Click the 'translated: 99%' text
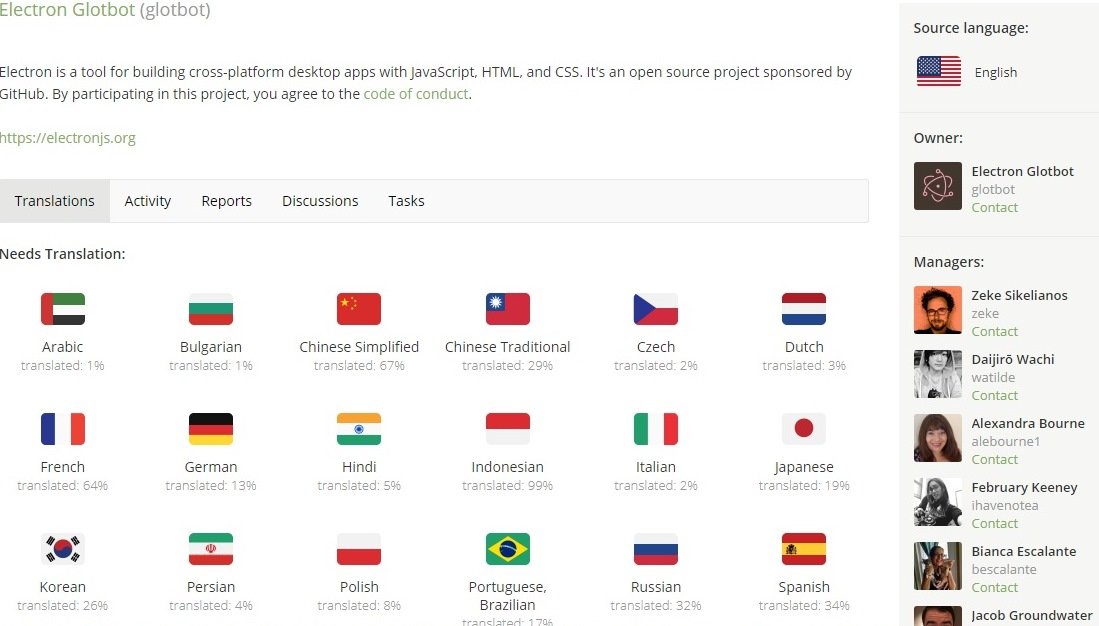 507,485
